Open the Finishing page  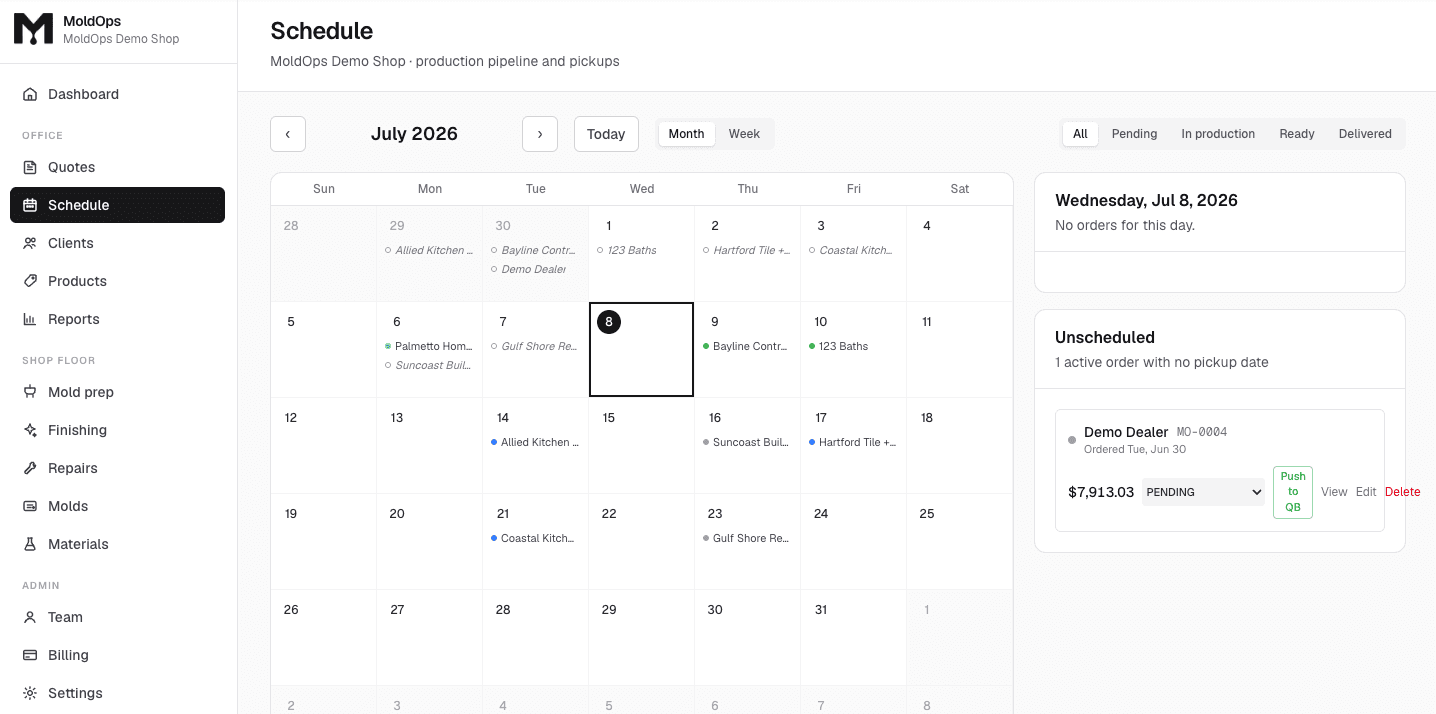117,430
